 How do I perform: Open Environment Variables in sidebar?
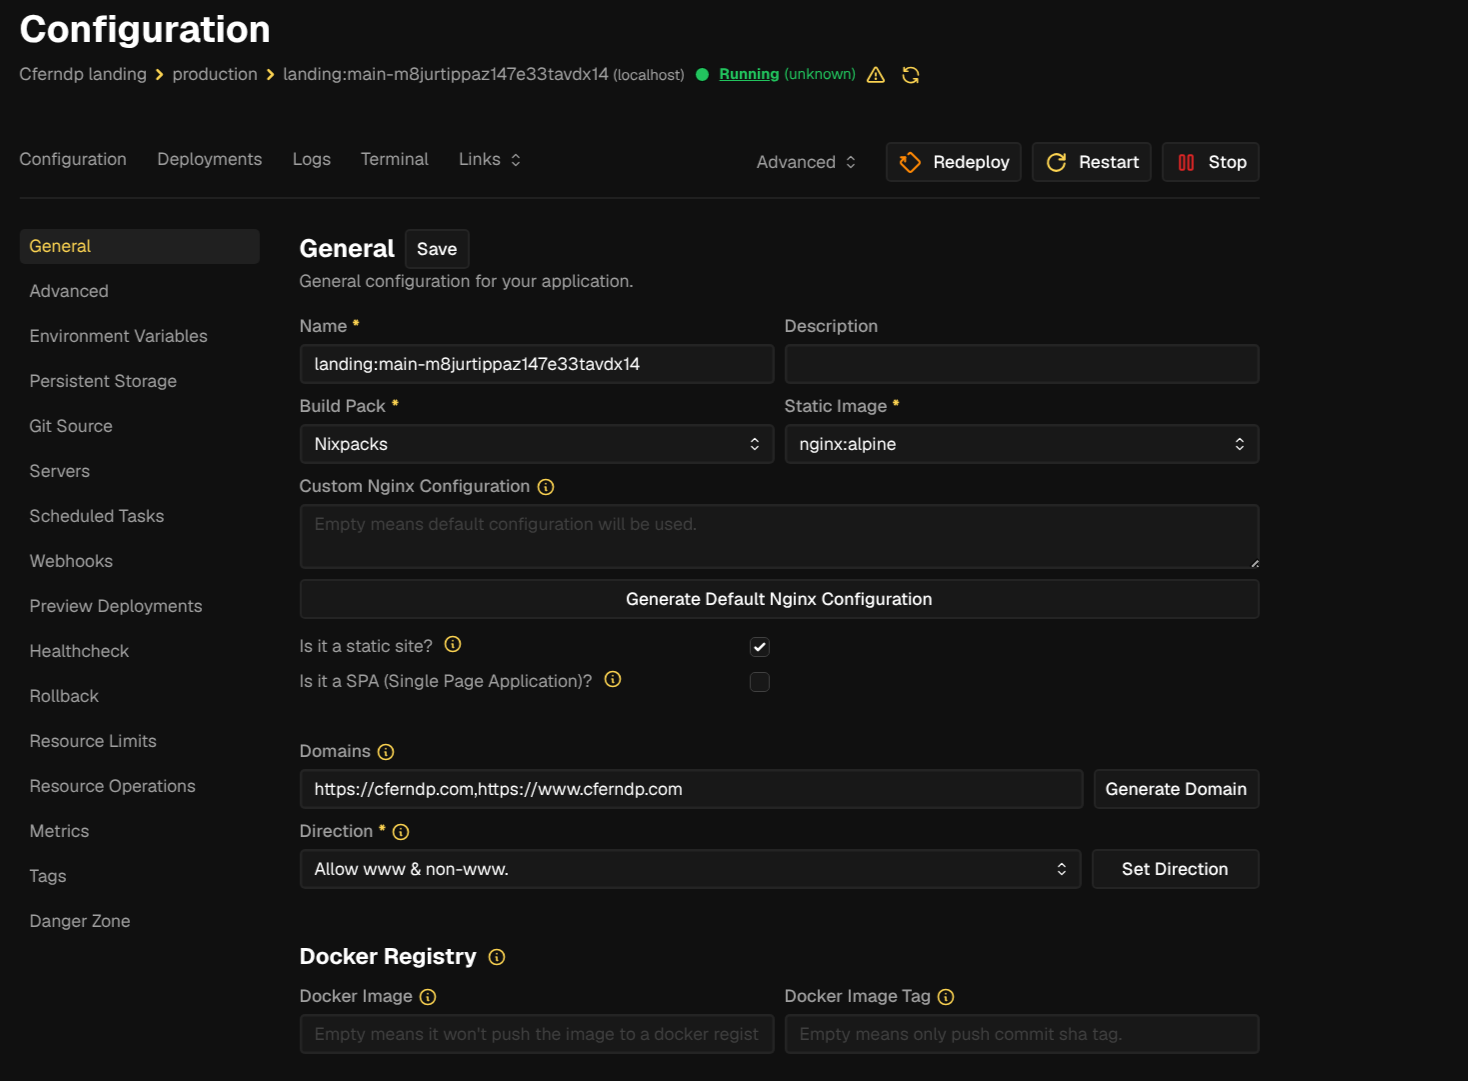click(140, 336)
